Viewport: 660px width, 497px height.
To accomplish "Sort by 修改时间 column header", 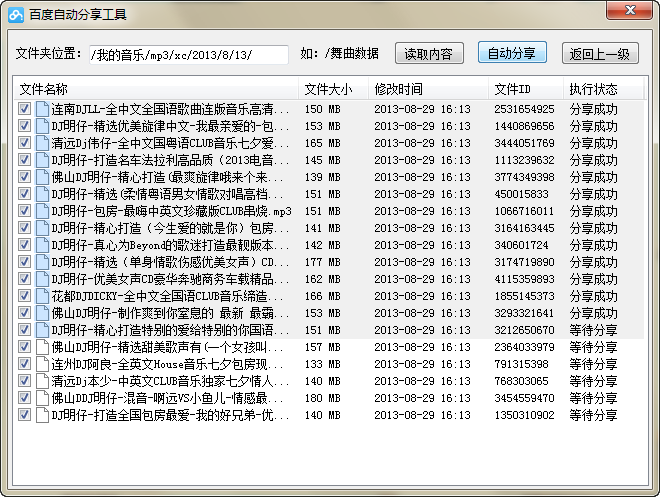I will [x=428, y=89].
